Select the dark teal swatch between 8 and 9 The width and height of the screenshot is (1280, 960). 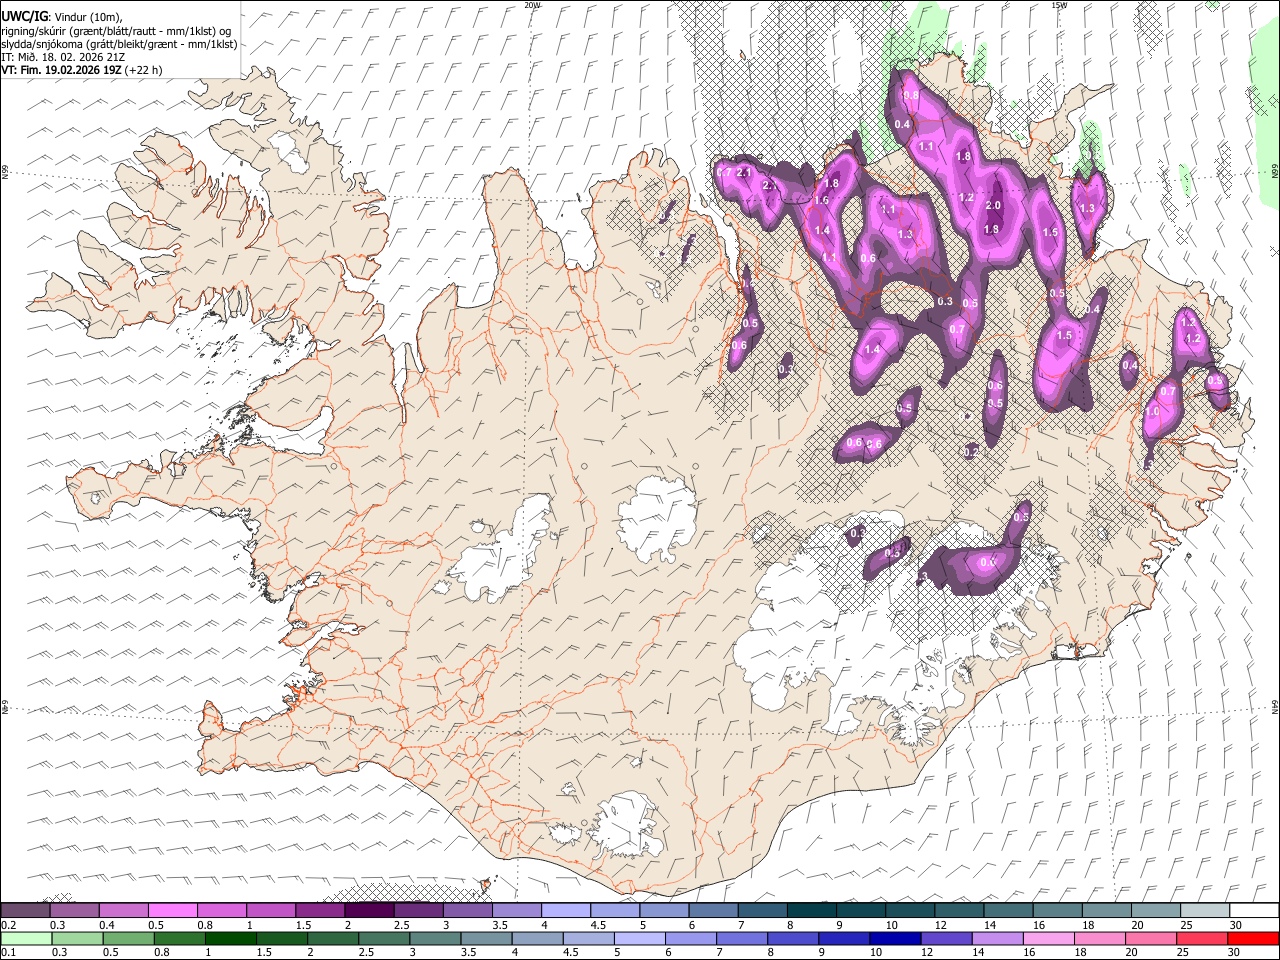pos(811,910)
